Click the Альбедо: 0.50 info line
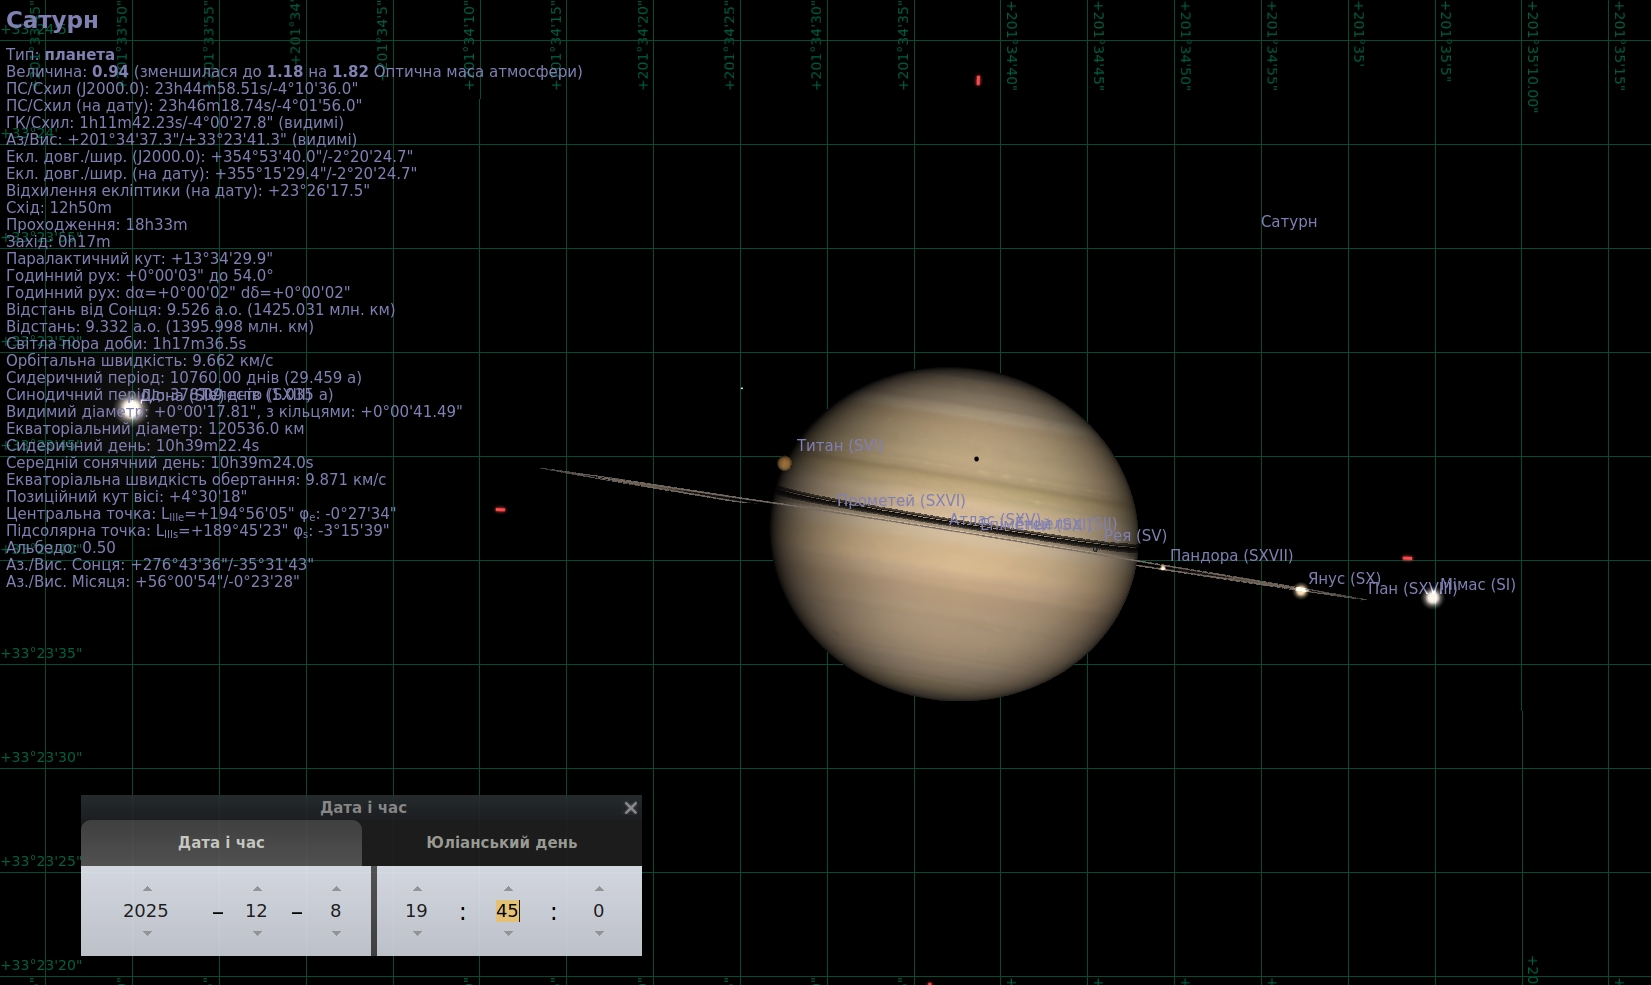The width and height of the screenshot is (1651, 985). pos(61,548)
